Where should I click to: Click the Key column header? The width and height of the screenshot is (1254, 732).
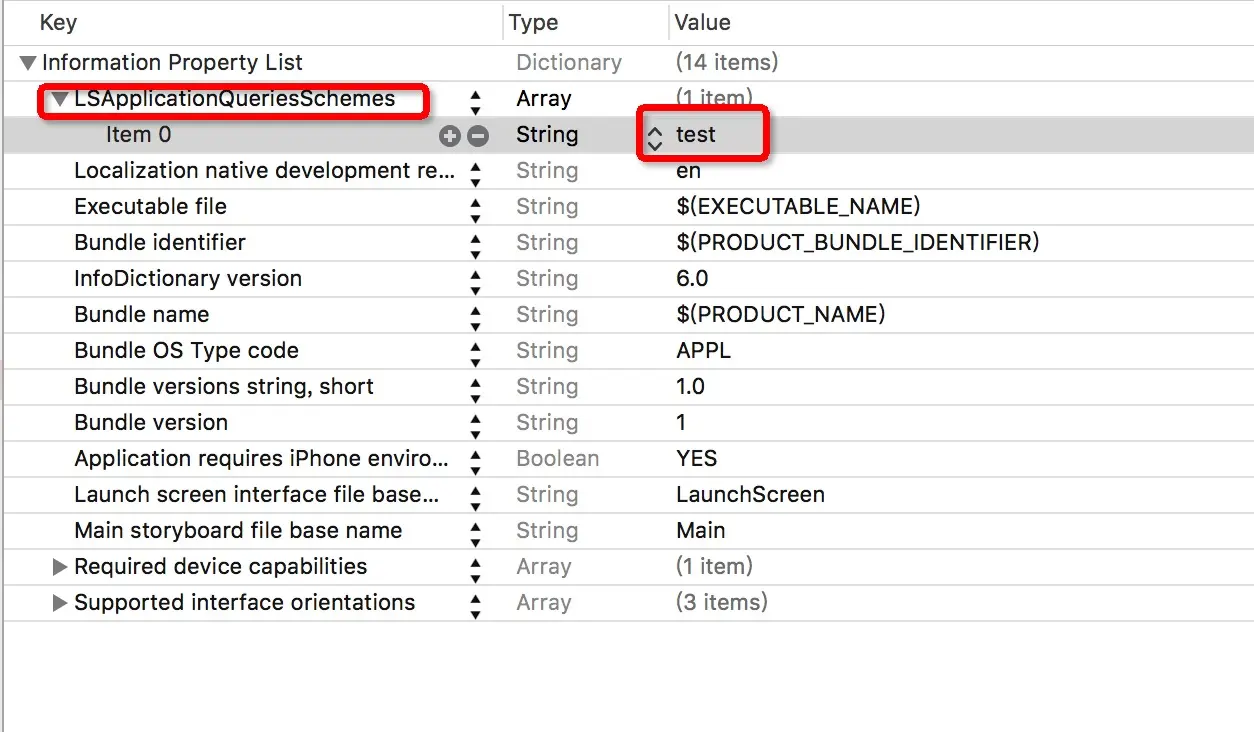[x=58, y=22]
